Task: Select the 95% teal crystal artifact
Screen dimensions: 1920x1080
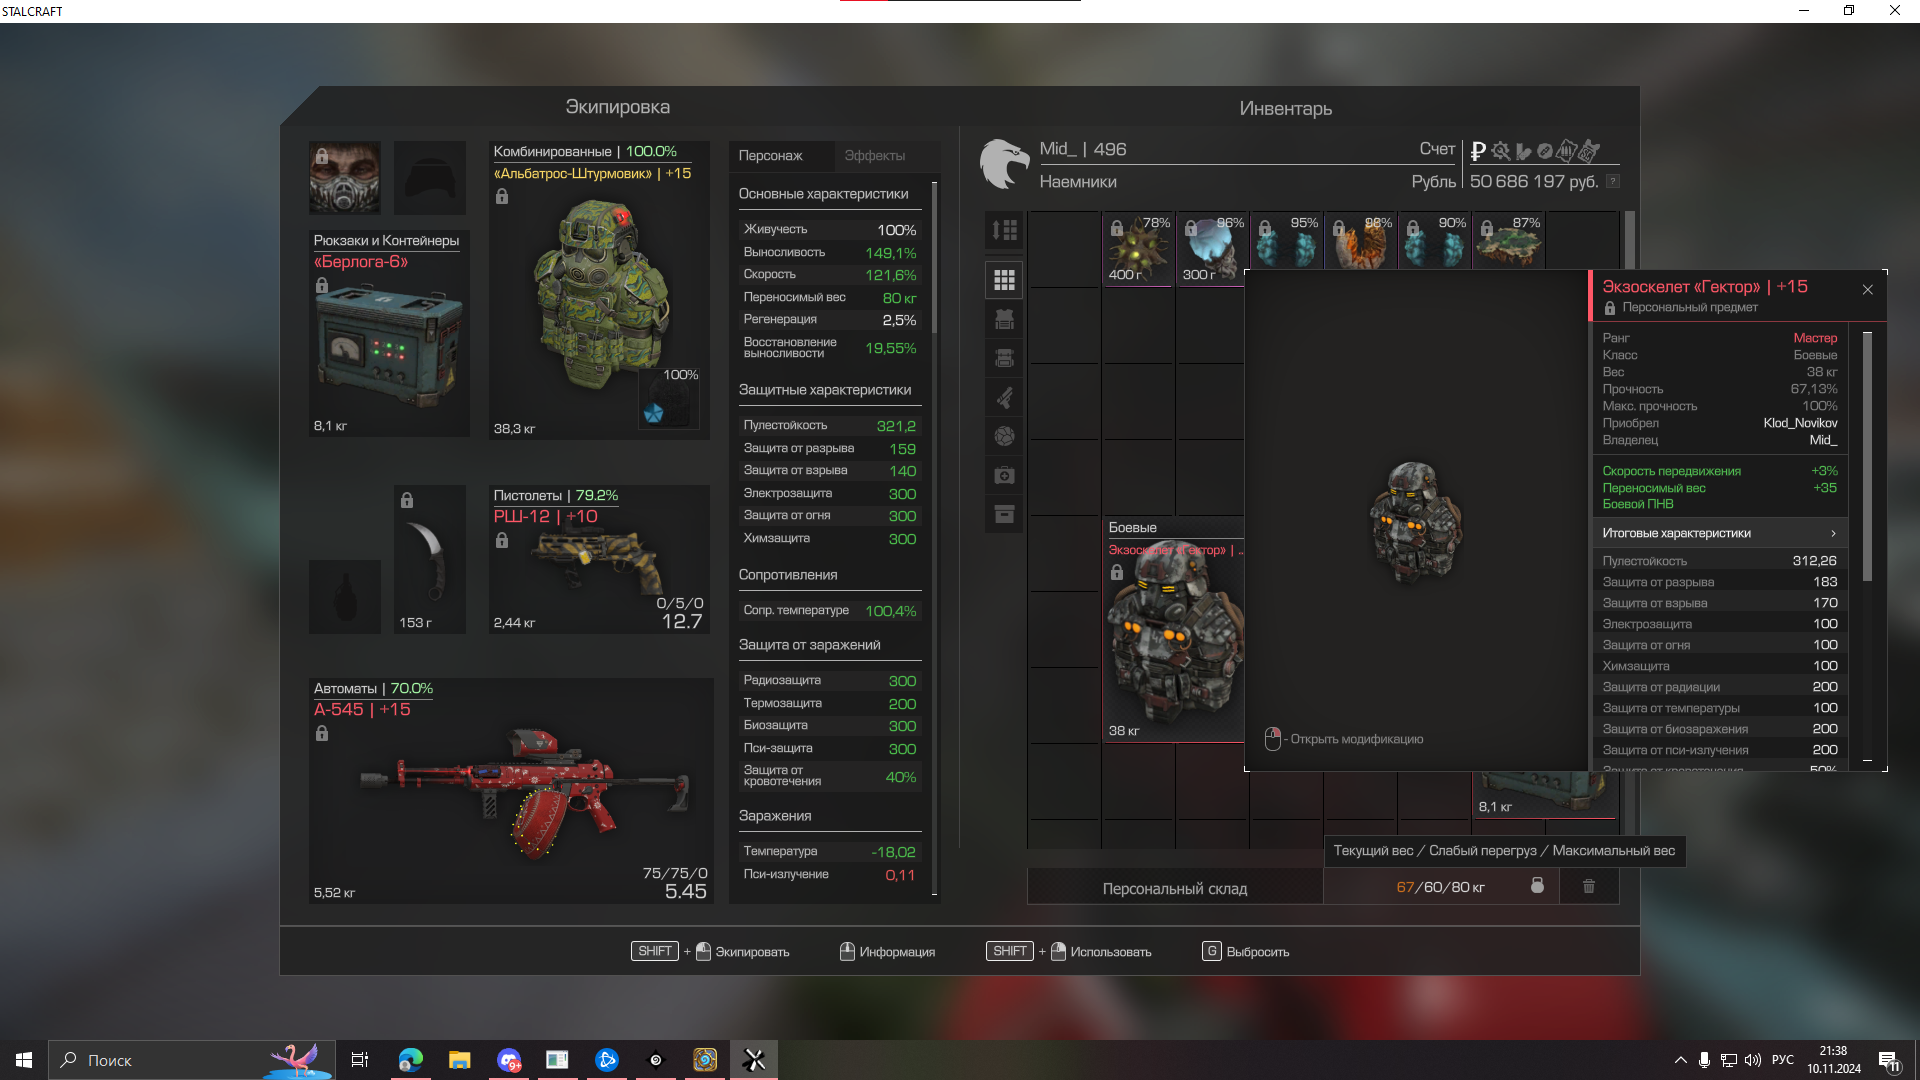Action: 1286,241
